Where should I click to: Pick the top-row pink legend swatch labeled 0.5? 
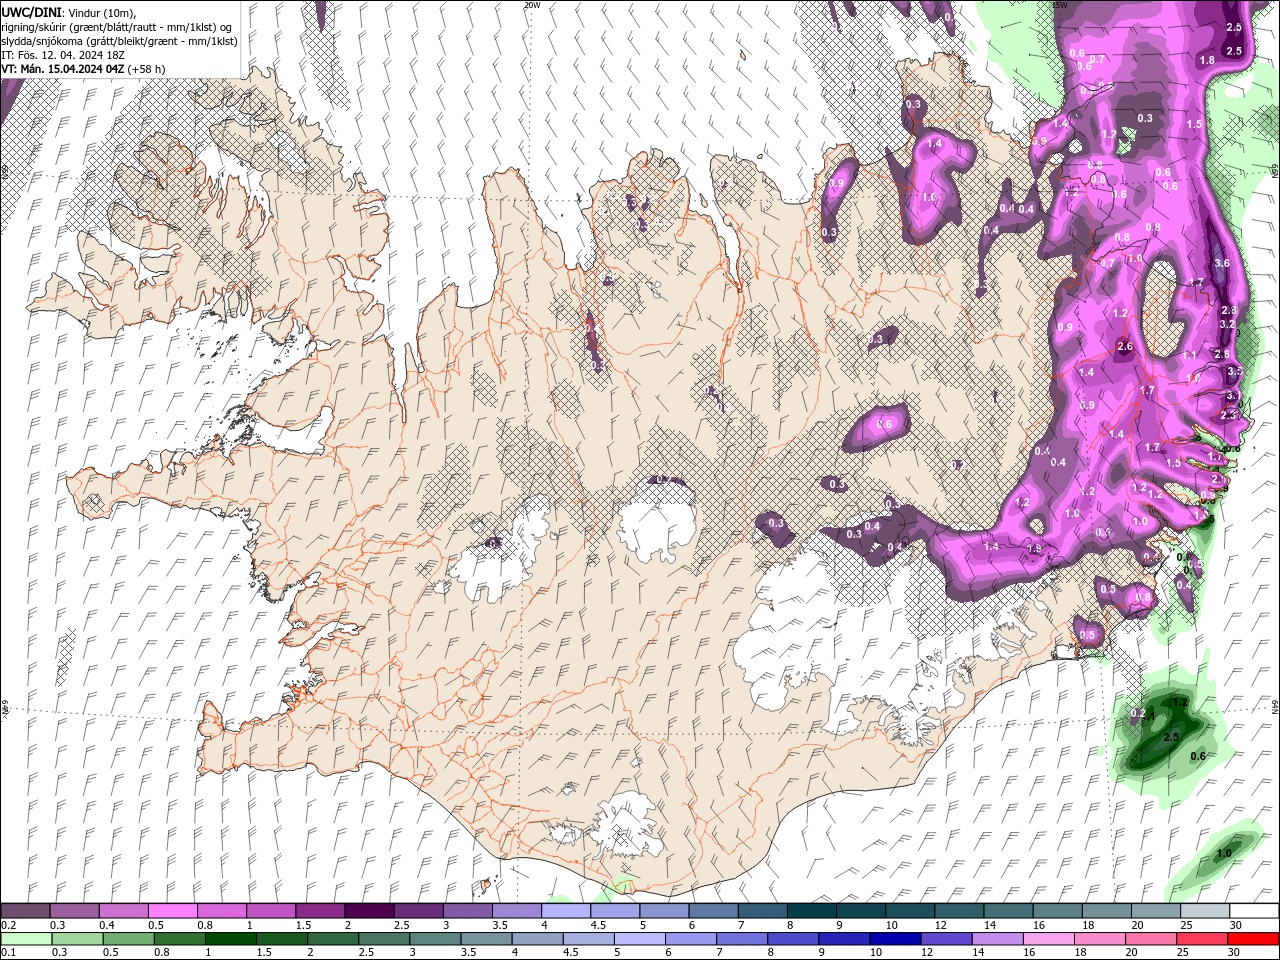172,911
